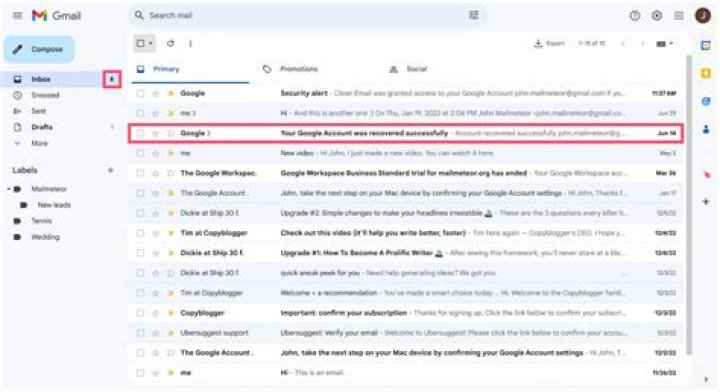Open the Help question mark icon
The height and width of the screenshot is (392, 720).
[635, 16]
